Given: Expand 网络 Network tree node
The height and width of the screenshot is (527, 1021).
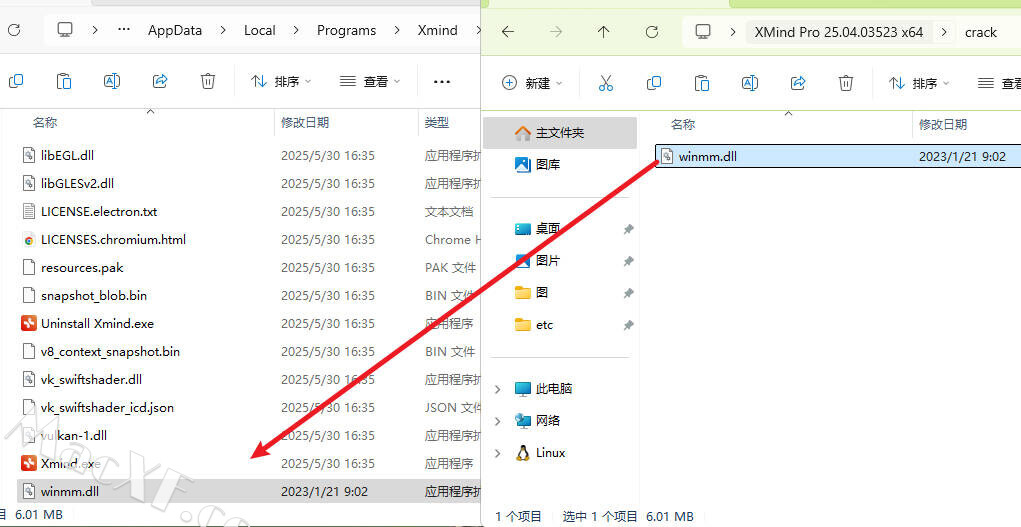Looking at the screenshot, I should point(498,421).
